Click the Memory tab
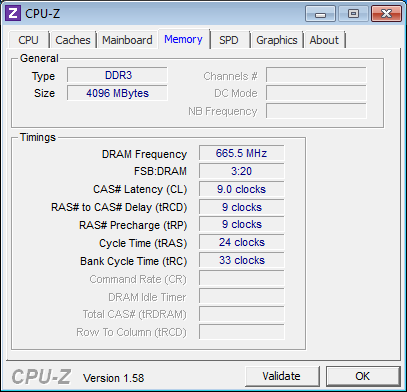This screenshot has height=392, width=407. coord(183,39)
